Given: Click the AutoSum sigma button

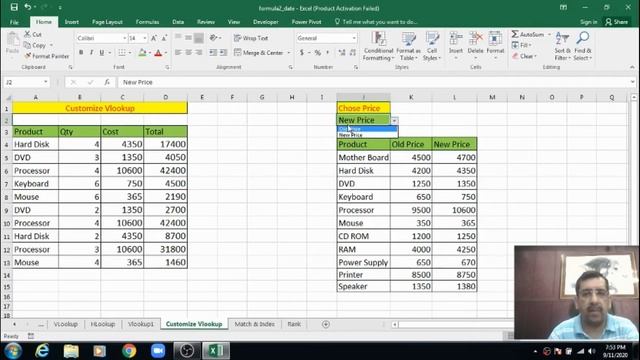Looking at the screenshot, I should pyautogui.click(x=527, y=34).
